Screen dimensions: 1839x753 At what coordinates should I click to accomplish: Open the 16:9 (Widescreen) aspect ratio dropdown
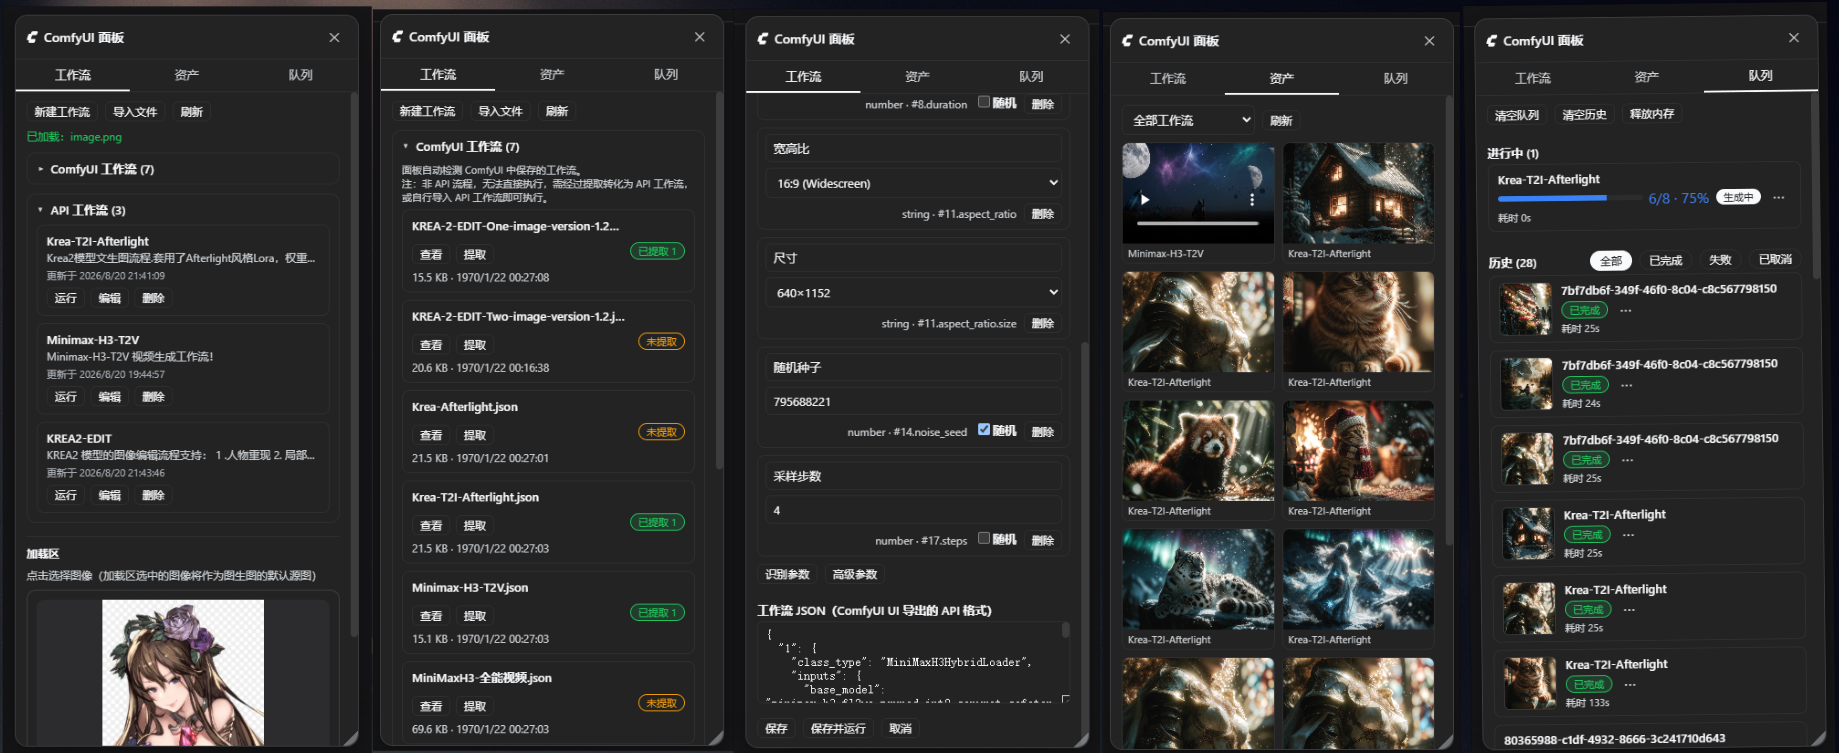pyautogui.click(x=914, y=183)
